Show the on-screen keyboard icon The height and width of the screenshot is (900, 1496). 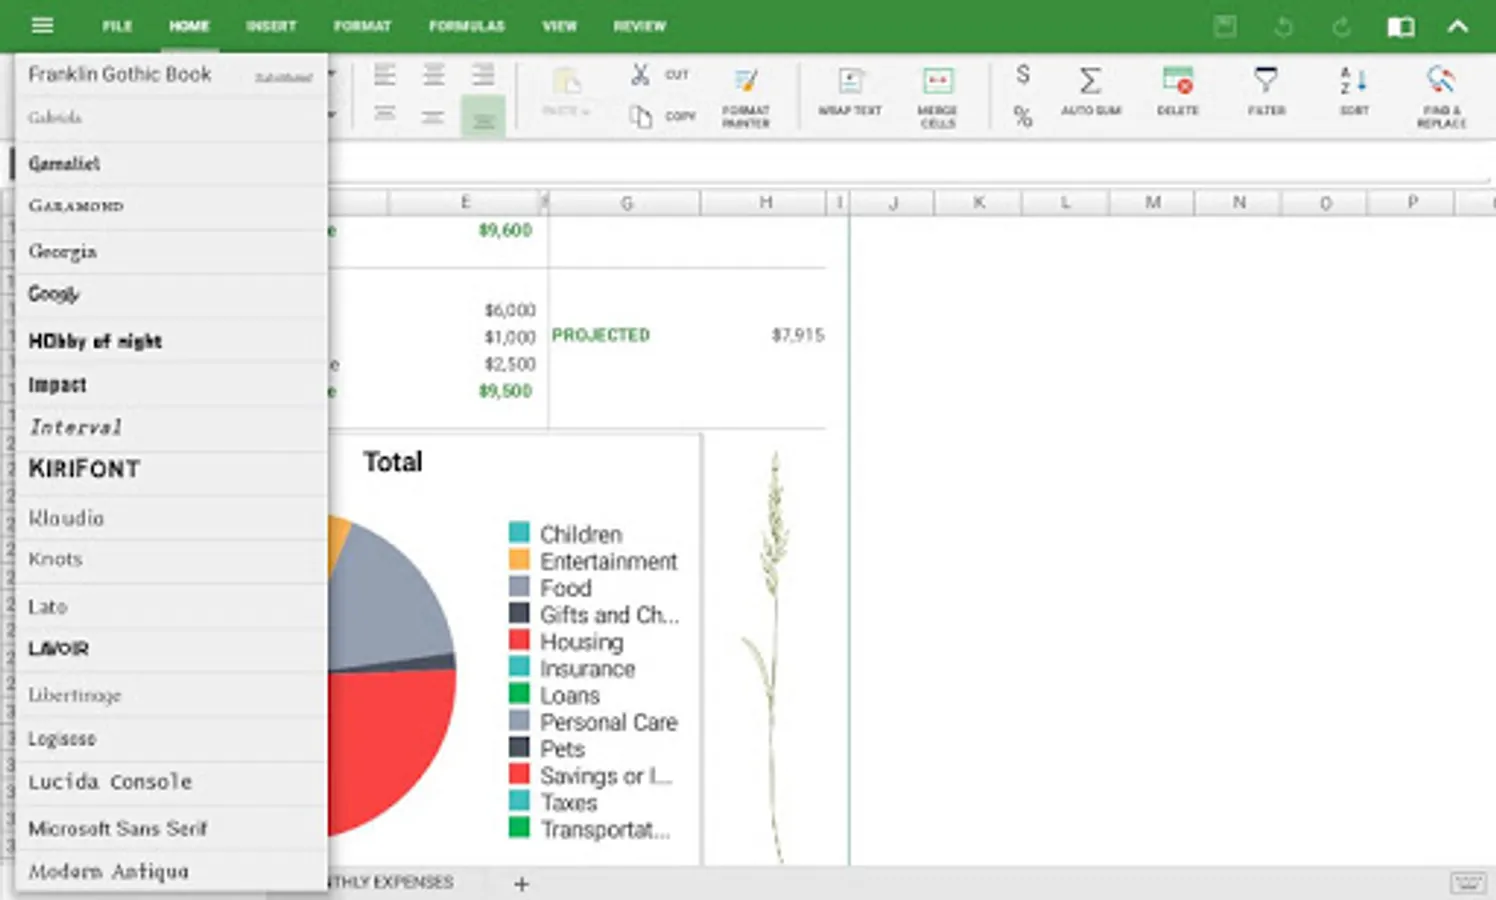point(1468,883)
